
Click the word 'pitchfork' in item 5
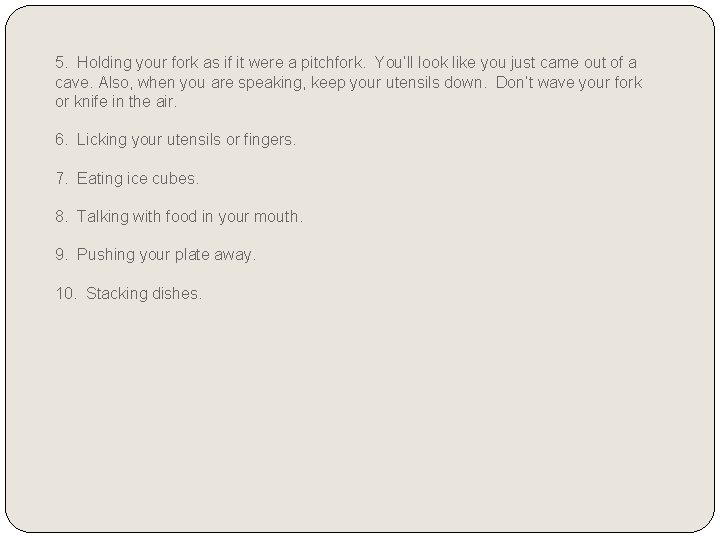(331, 63)
